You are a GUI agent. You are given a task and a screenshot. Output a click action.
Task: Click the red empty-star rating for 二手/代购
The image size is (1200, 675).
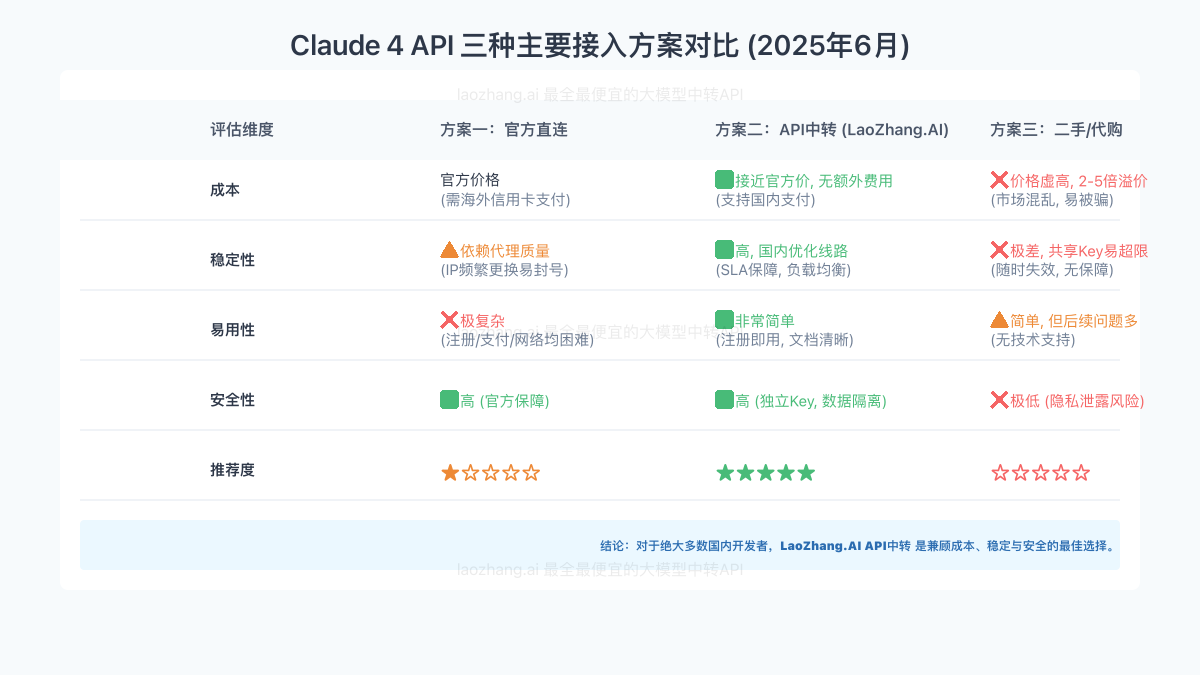click(1040, 472)
